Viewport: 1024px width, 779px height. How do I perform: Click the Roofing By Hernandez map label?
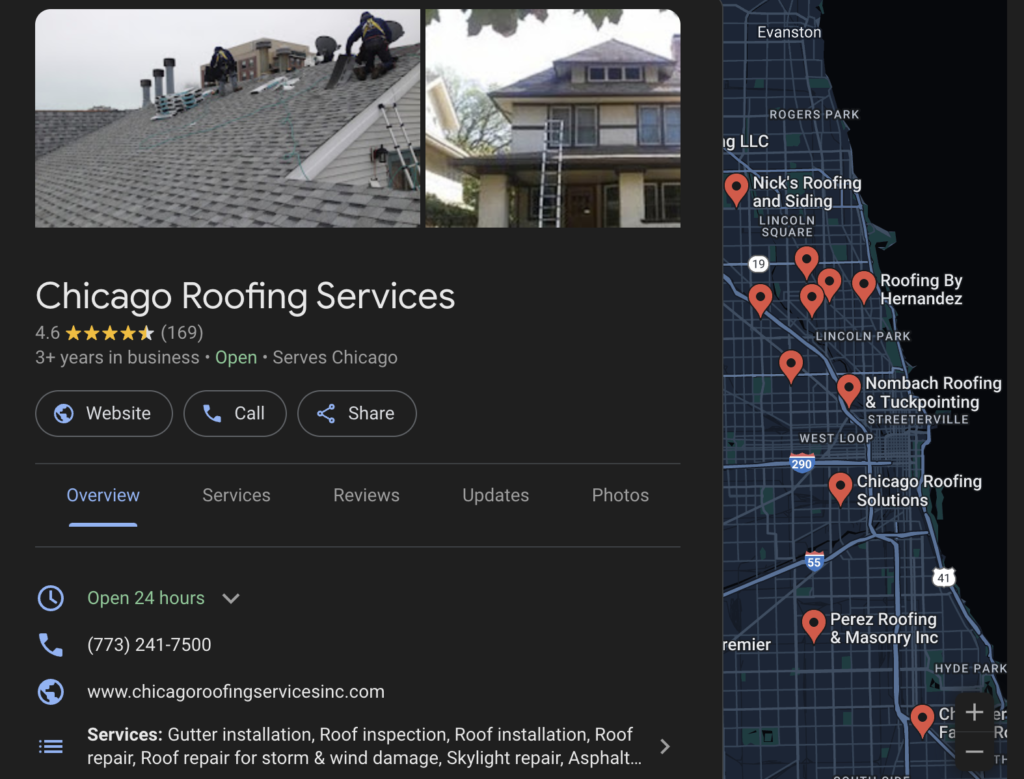coord(921,289)
